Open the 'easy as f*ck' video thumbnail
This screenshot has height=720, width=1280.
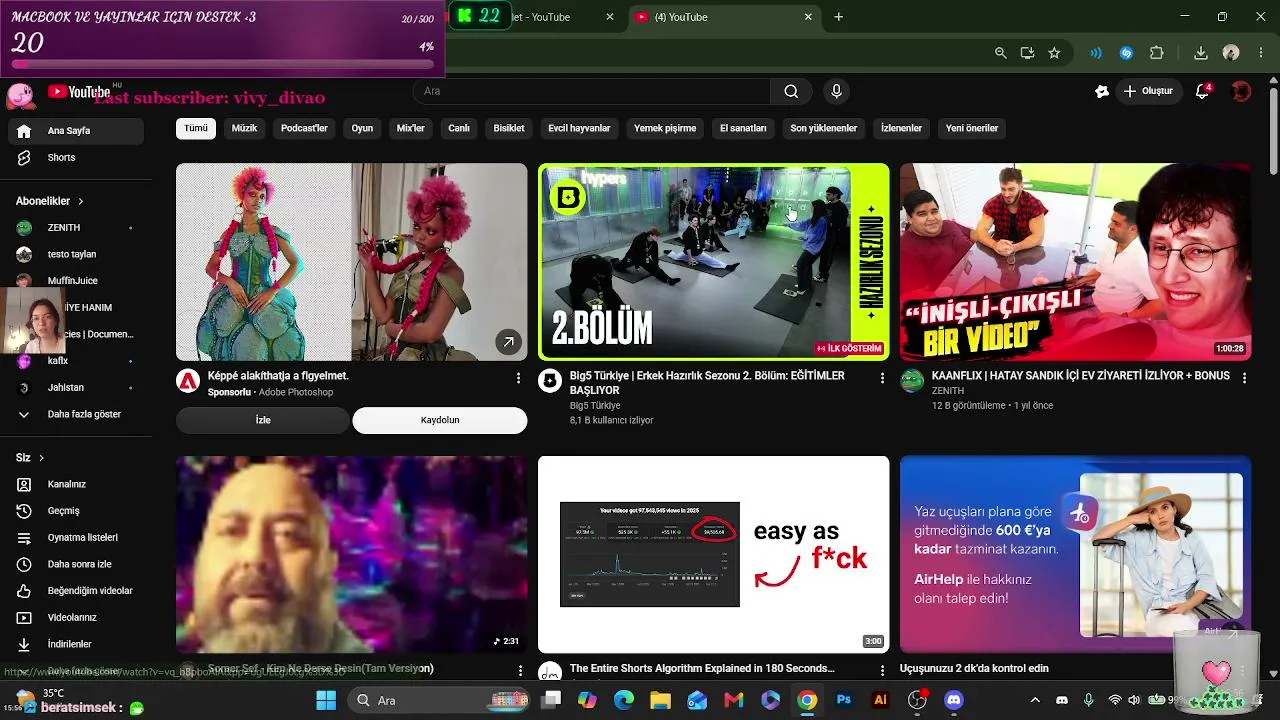(713, 554)
